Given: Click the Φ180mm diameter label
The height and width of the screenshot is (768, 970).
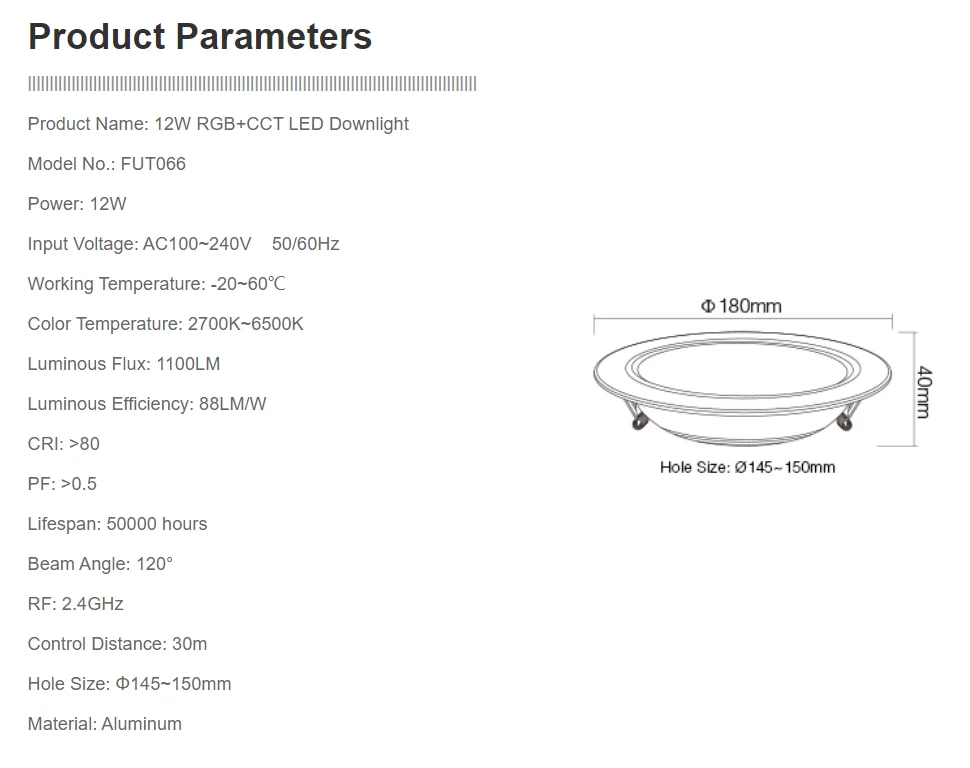Looking at the screenshot, I should point(741,306).
